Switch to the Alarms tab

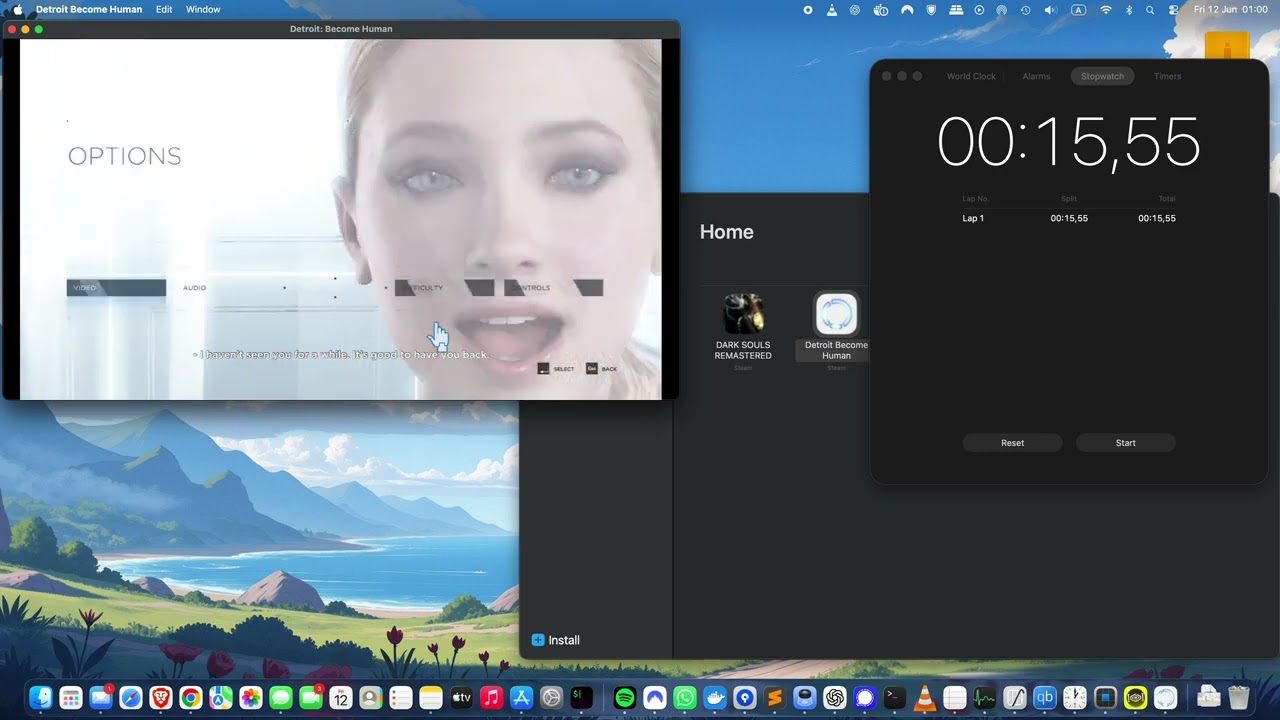[1036, 76]
